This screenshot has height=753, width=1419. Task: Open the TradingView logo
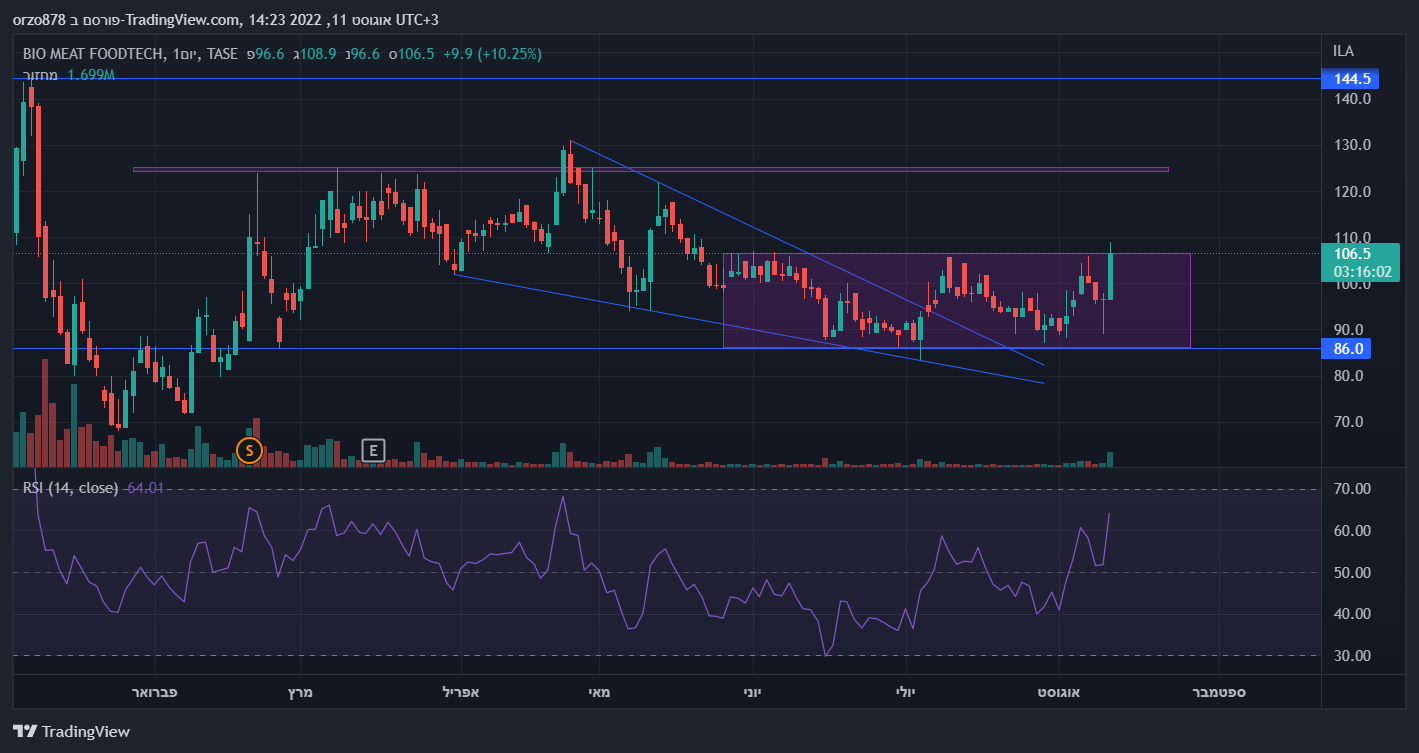[x=71, y=731]
